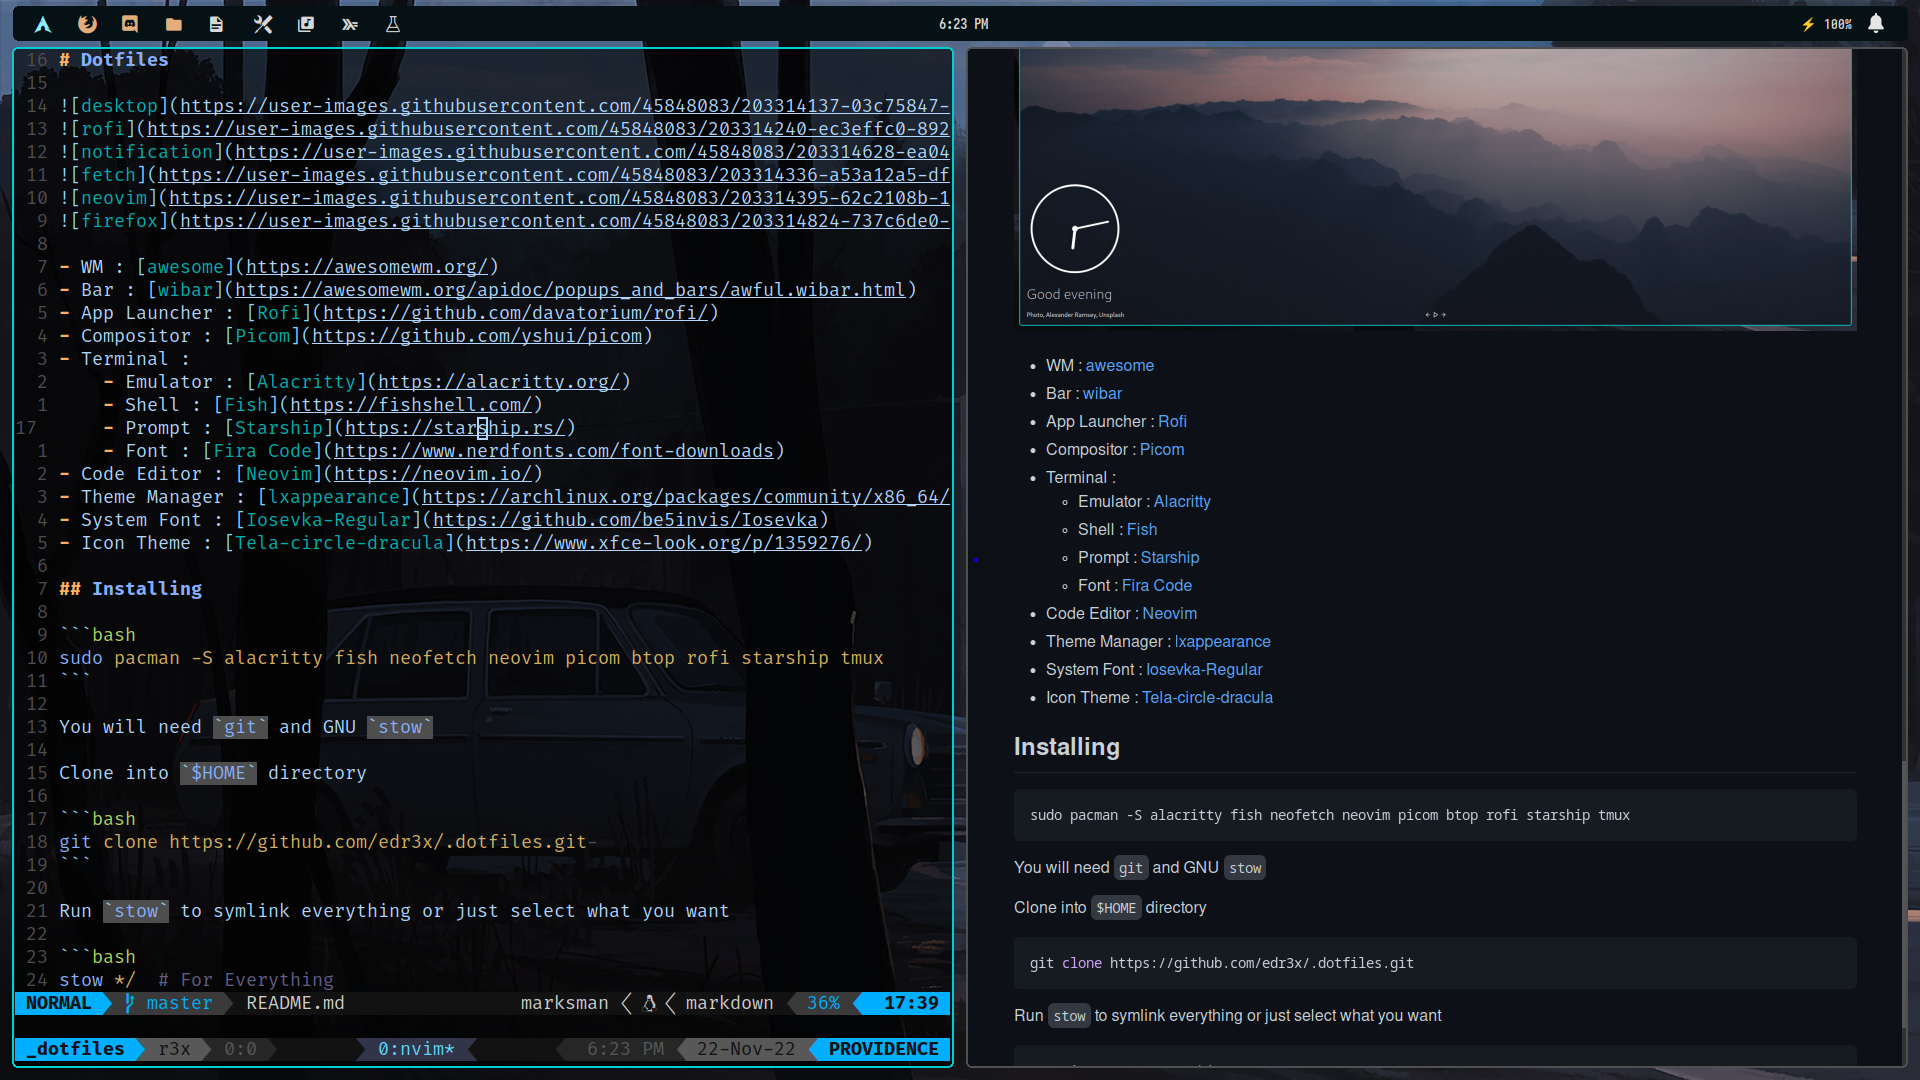Viewport: 1920px width, 1080px height.
Task: Click the master branch indicator in statusline
Action: pyautogui.click(x=177, y=1003)
